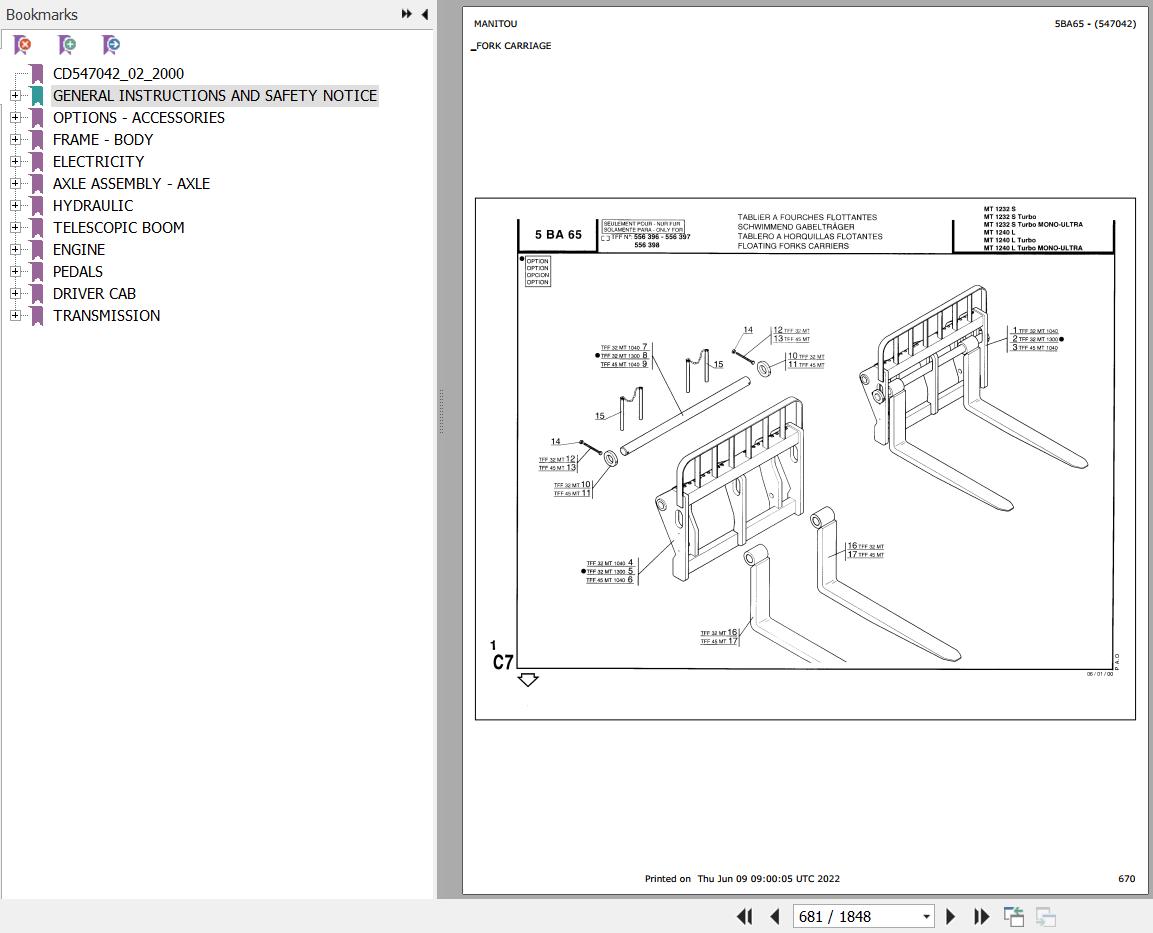The width and height of the screenshot is (1153, 933).
Task: Expand the FRAME - BODY bookmark
Action: pyautogui.click(x=15, y=140)
